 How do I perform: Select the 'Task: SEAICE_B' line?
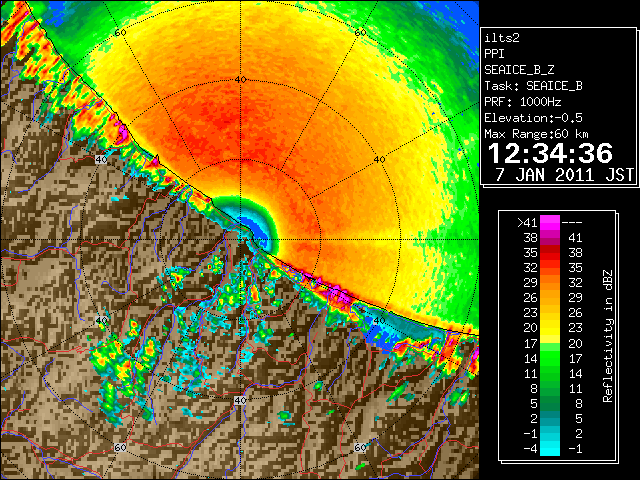tap(533, 86)
